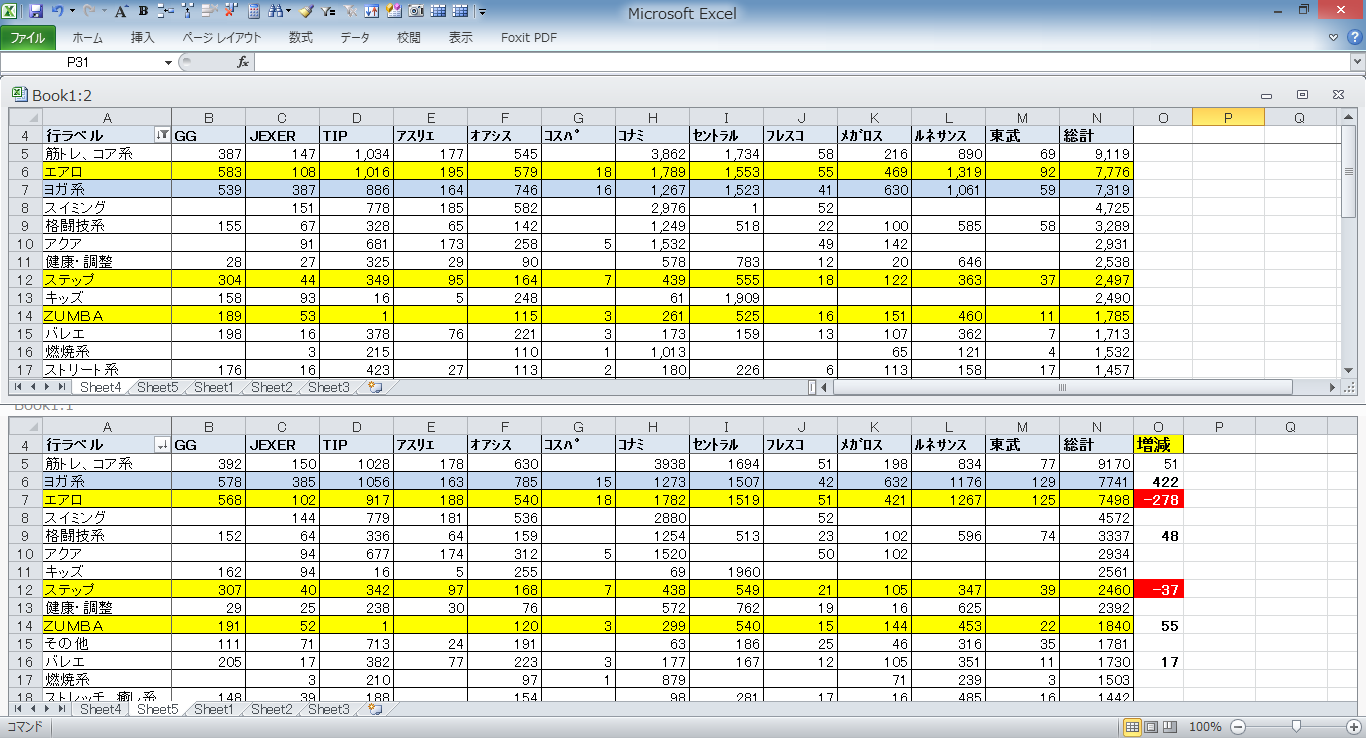
Task: Switch to Page Break Preview in status bar
Action: tap(1169, 727)
